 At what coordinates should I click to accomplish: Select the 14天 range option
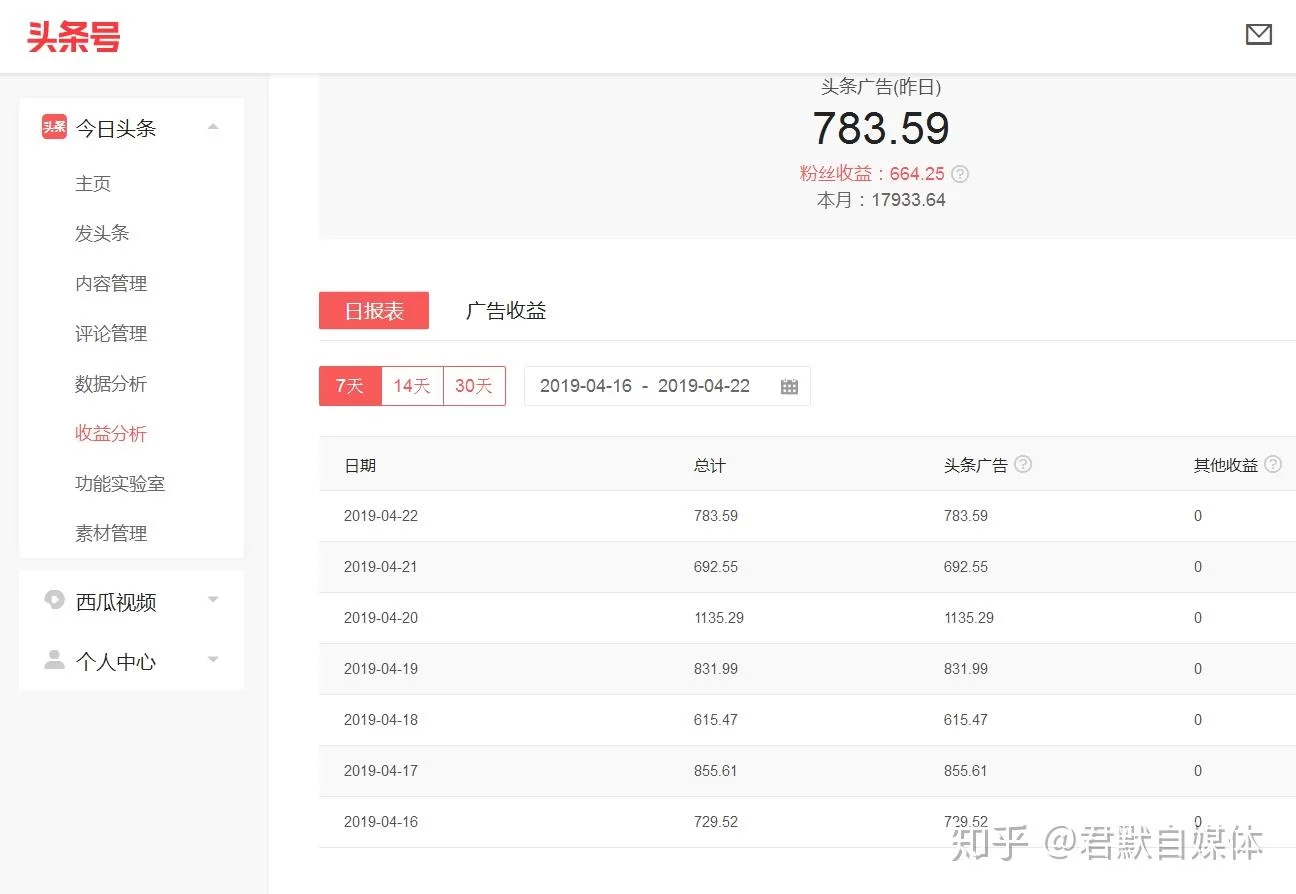412,386
